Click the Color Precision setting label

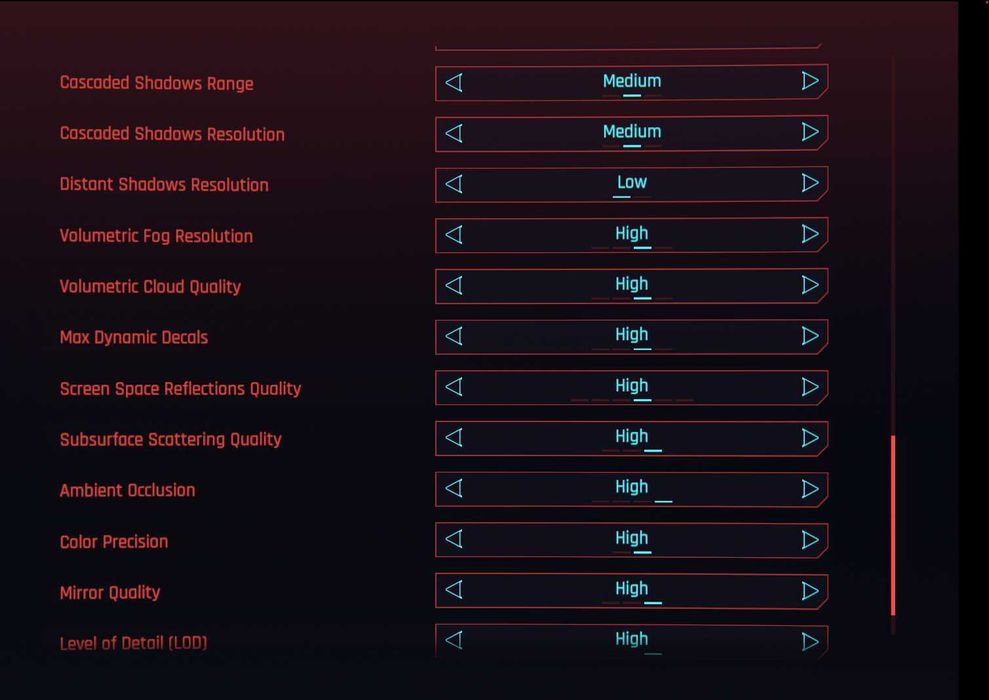click(x=114, y=542)
